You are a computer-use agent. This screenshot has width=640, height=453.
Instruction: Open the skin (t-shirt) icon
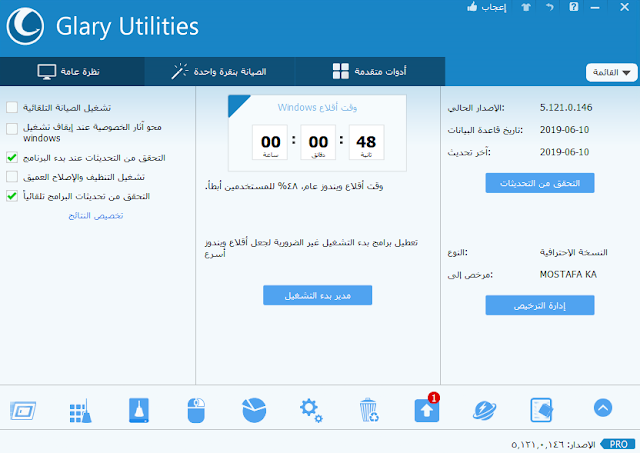[x=526, y=7]
